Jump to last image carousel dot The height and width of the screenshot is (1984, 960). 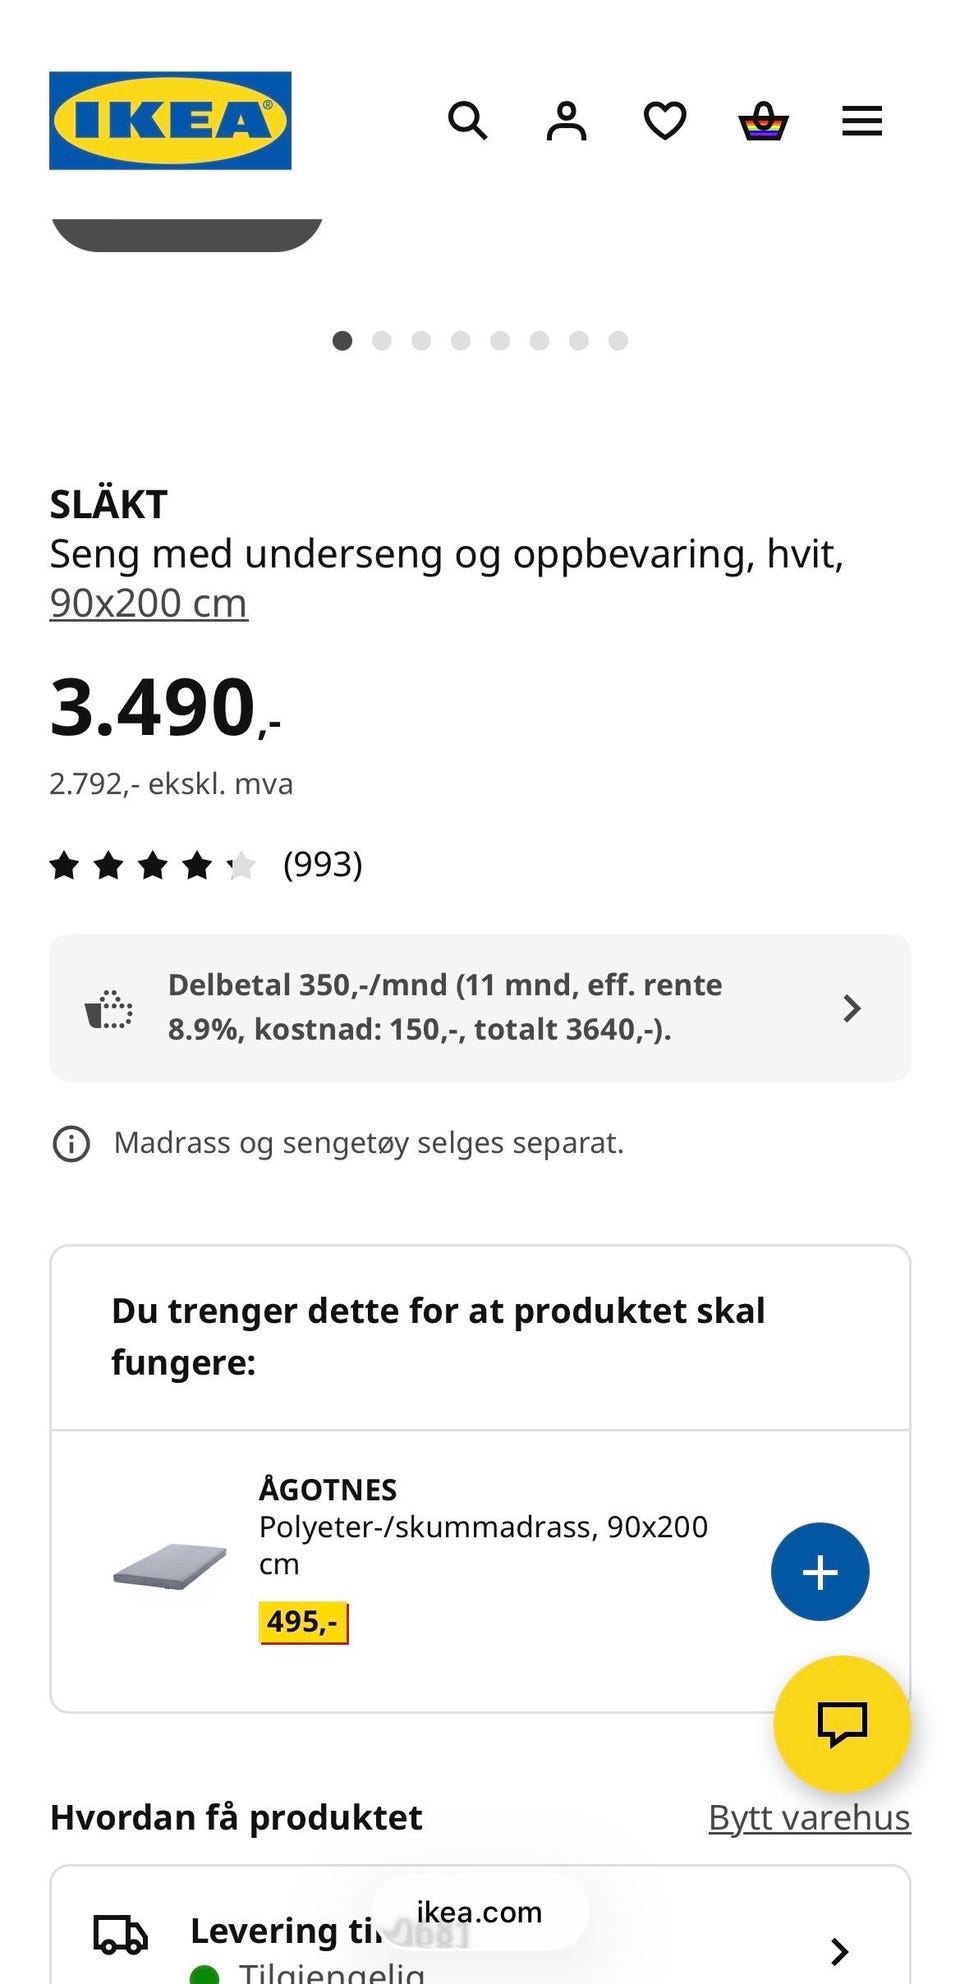[x=618, y=341]
